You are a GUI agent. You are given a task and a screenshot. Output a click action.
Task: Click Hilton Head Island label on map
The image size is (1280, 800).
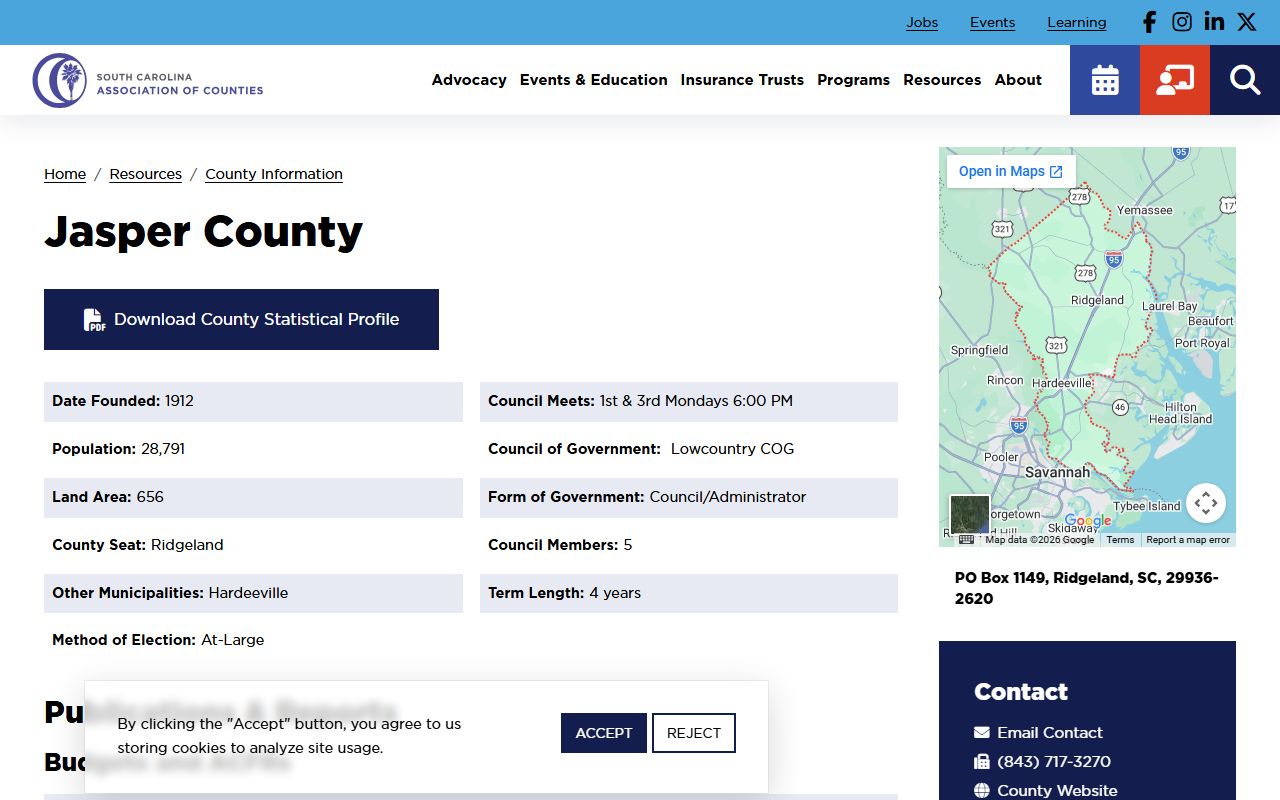[1180, 413]
